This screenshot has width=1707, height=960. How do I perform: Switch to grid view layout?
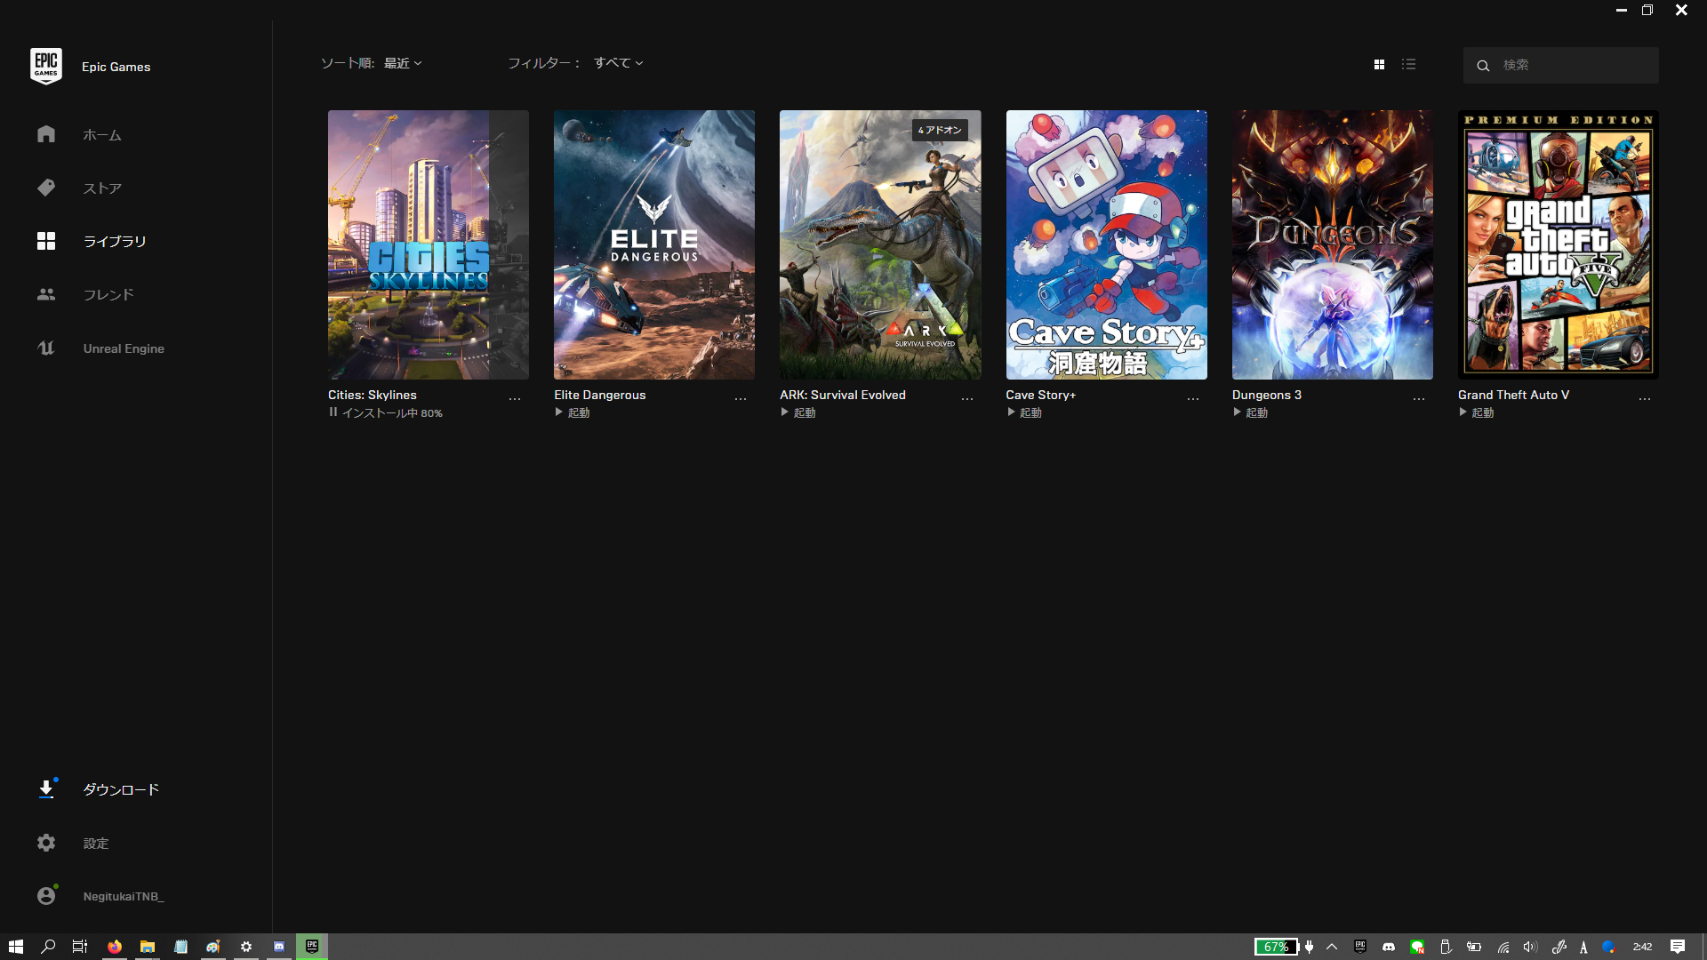[x=1379, y=64]
